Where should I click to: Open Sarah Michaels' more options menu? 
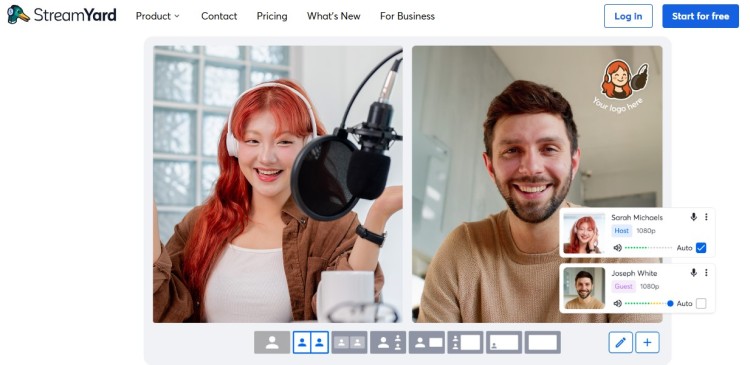tap(706, 217)
